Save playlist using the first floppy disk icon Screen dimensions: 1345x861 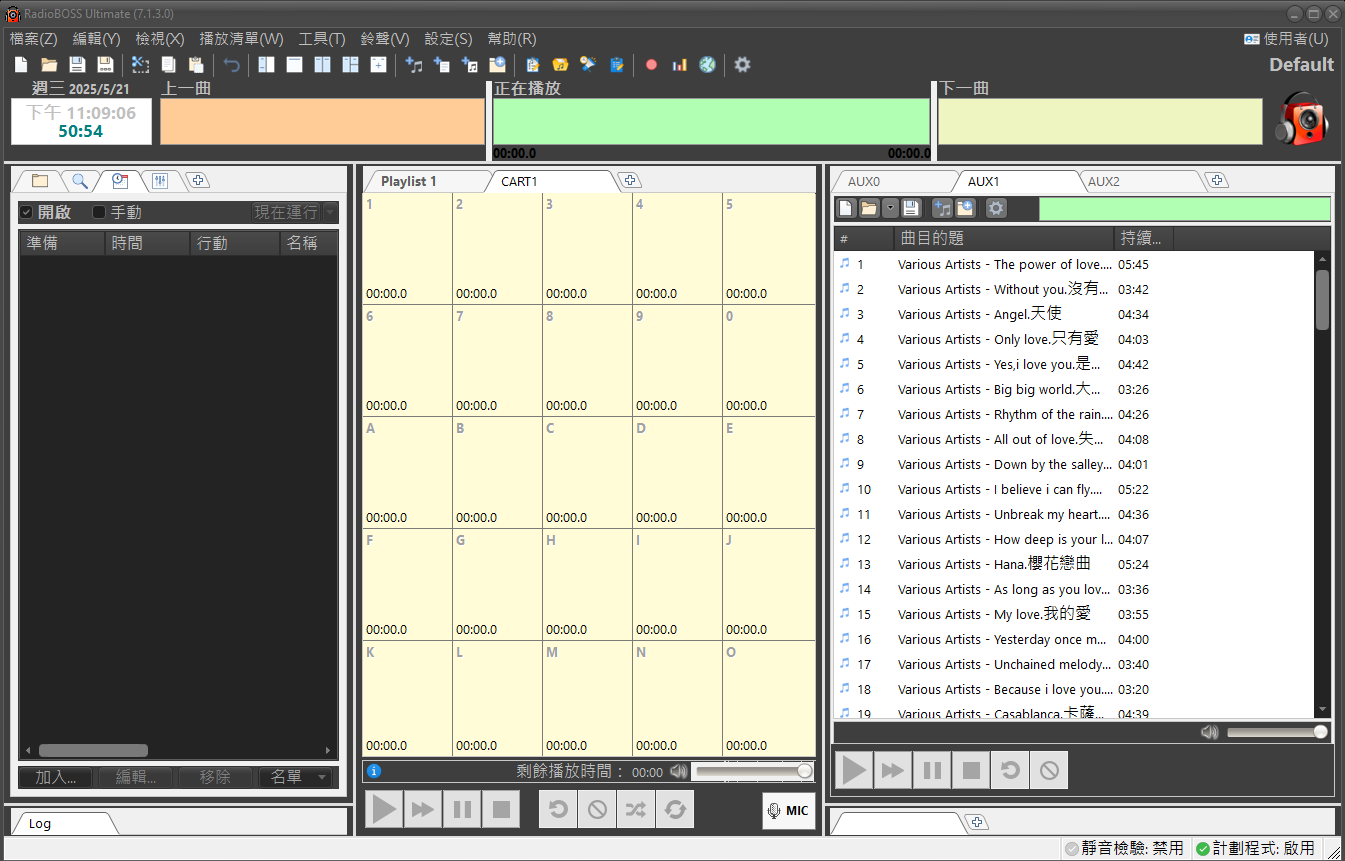(x=77, y=65)
